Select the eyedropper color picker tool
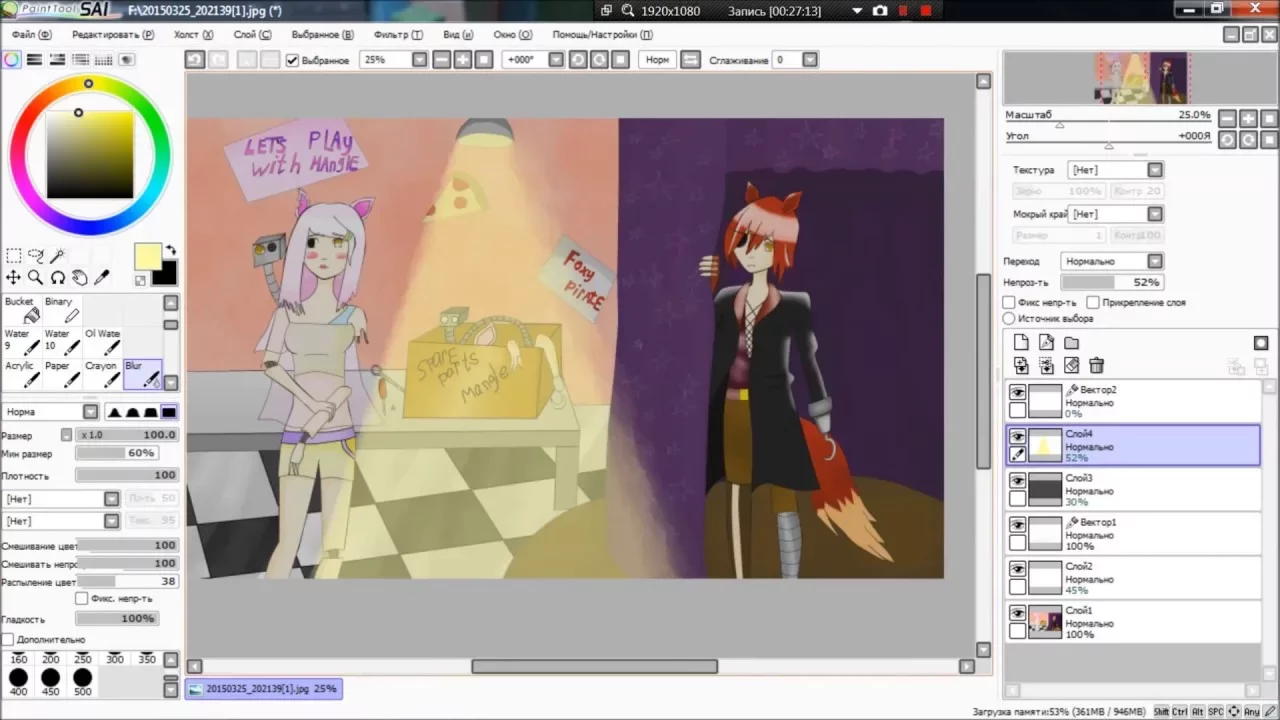Viewport: 1280px width, 720px height. [101, 278]
